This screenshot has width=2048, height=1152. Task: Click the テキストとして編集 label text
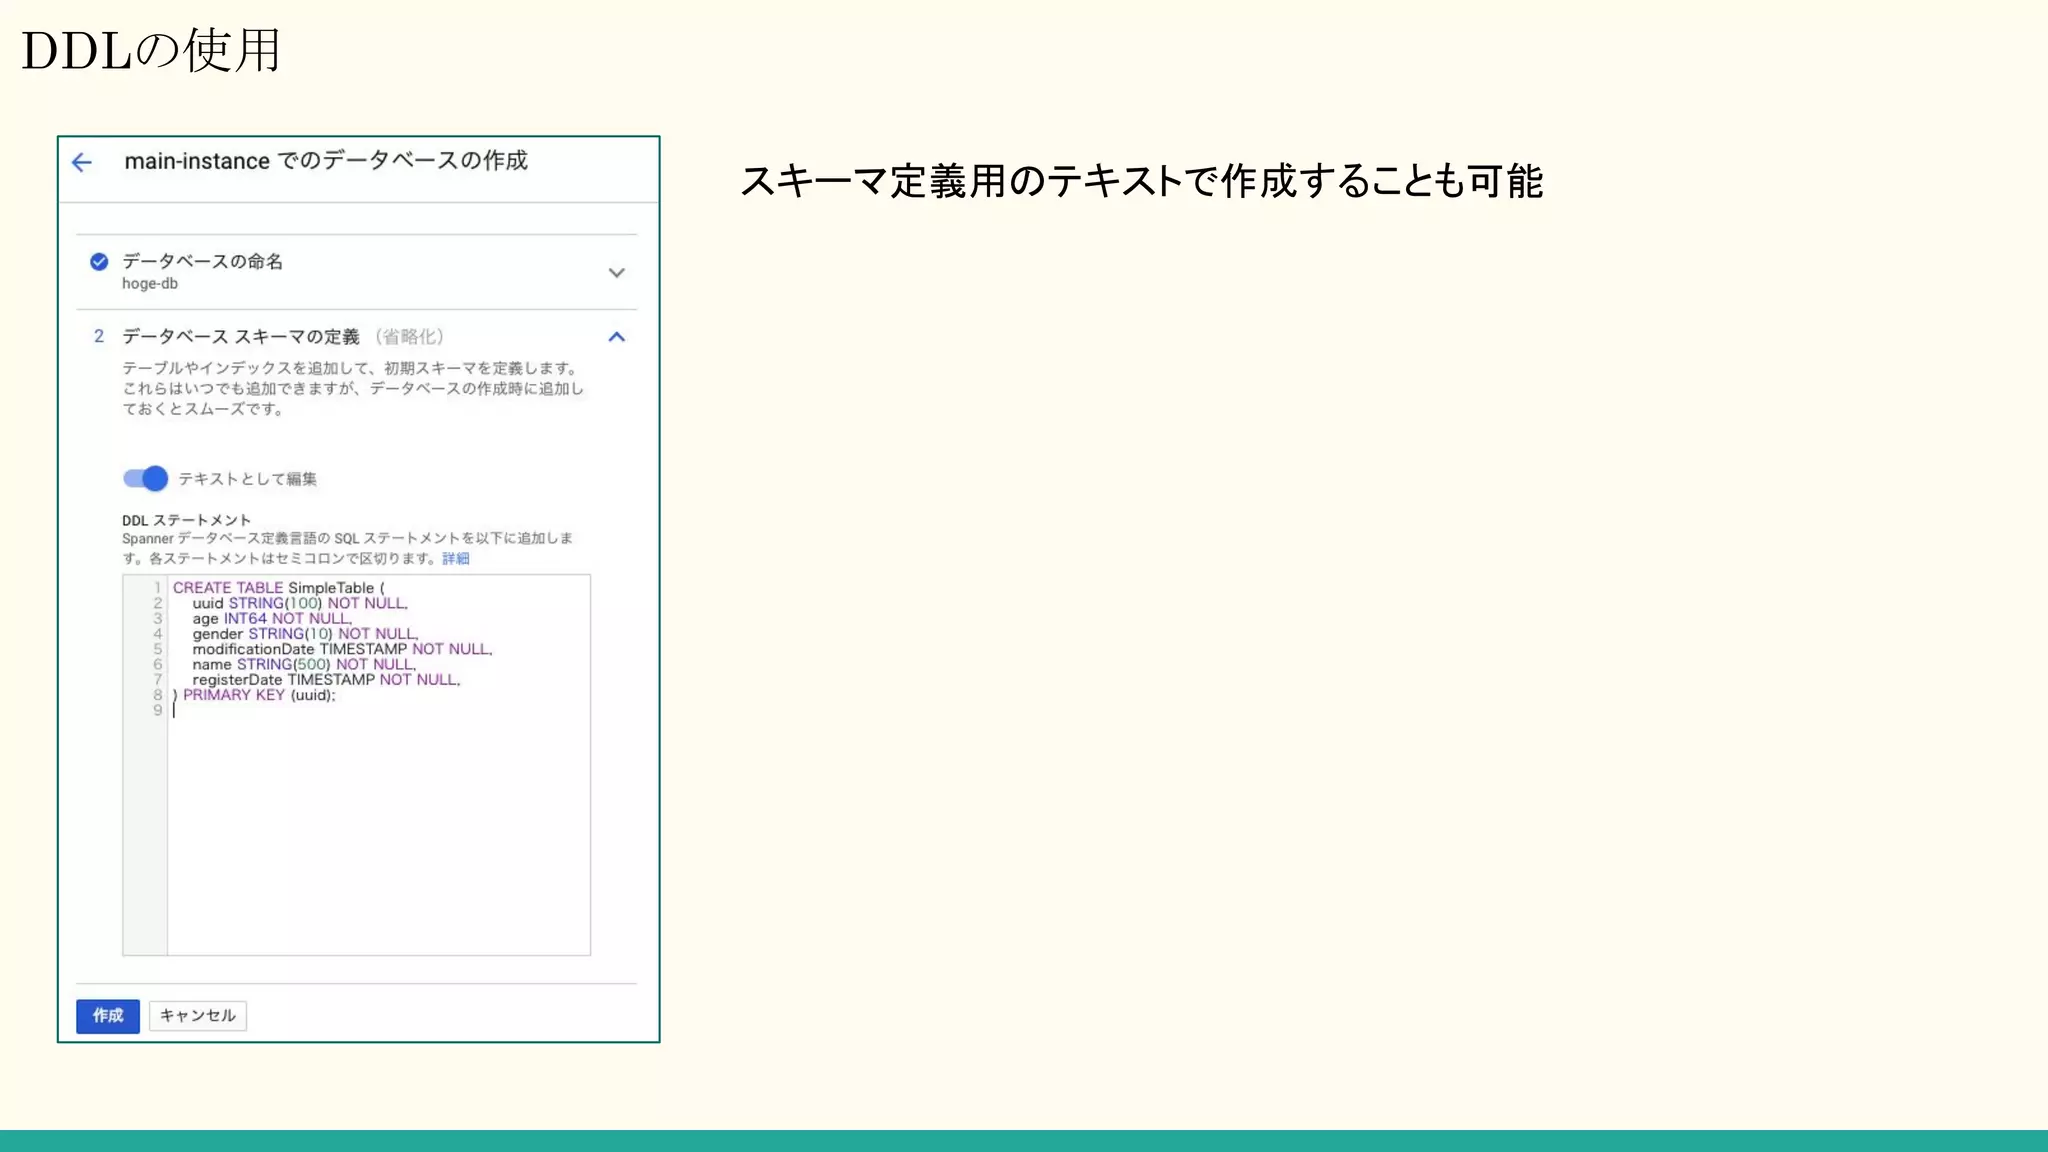[x=248, y=479]
